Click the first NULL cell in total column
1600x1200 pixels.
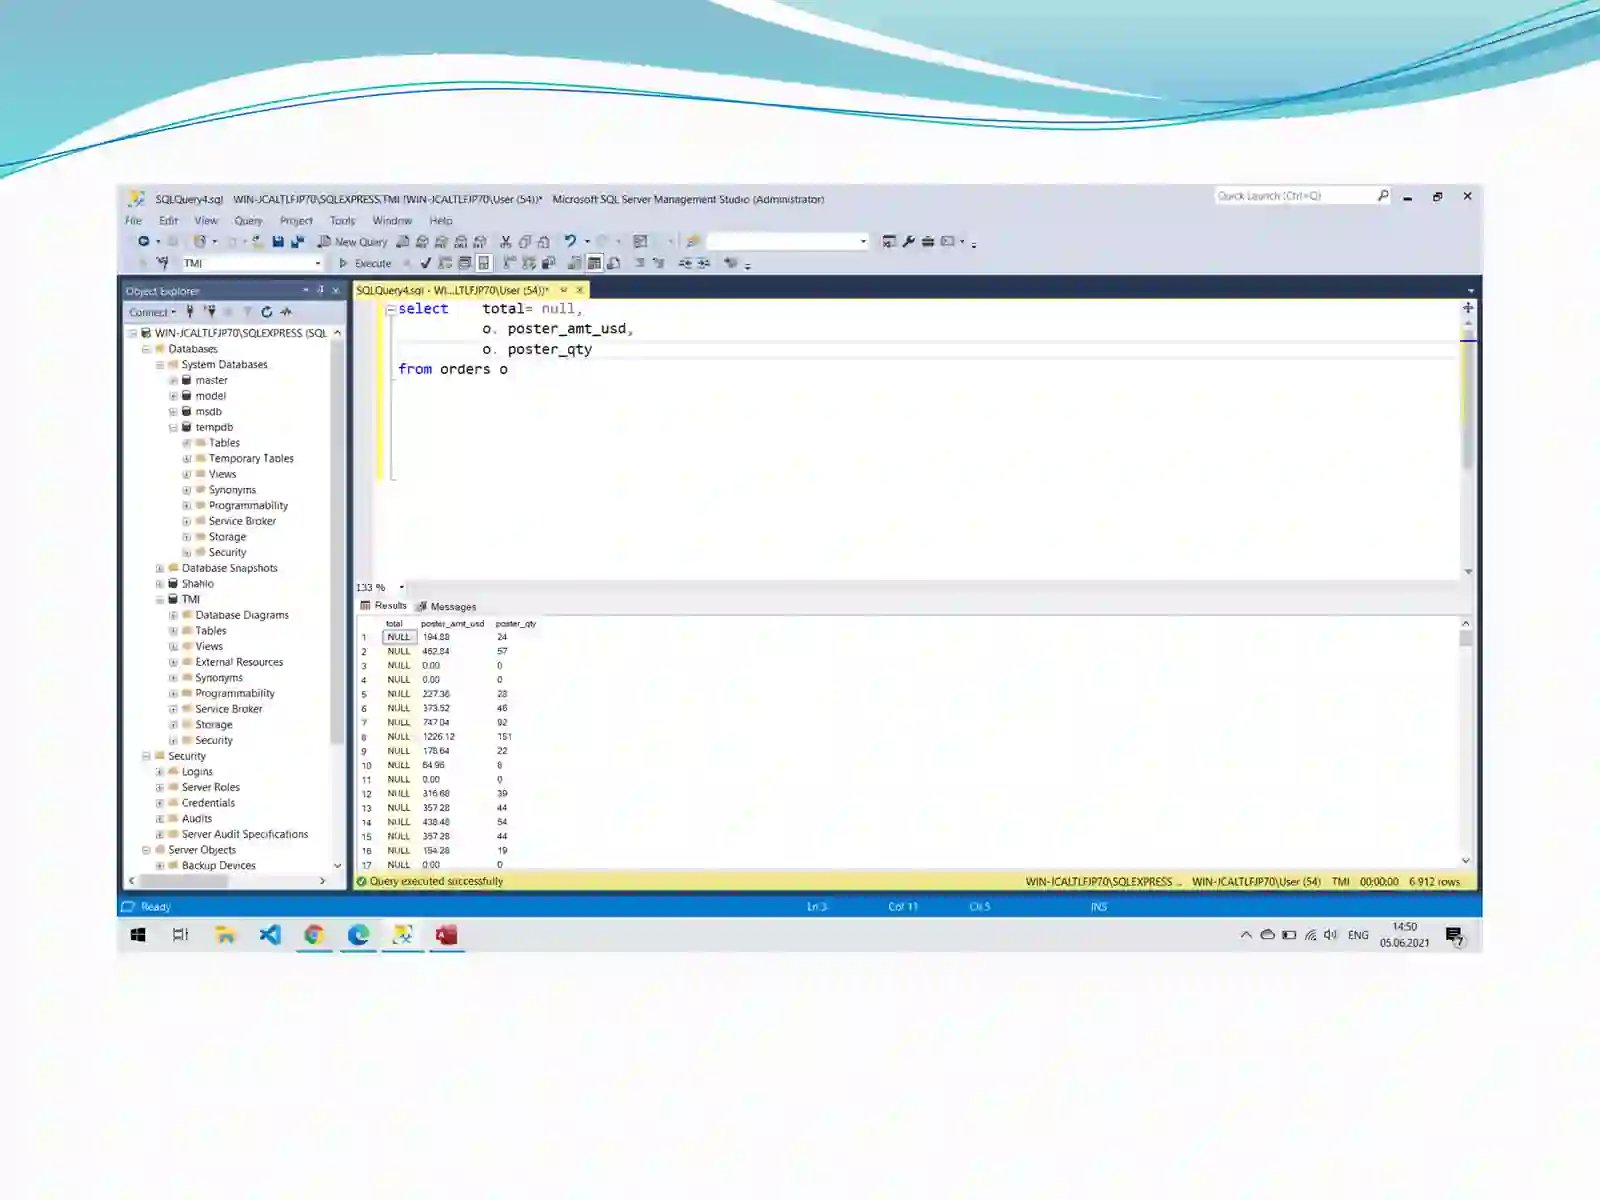click(x=399, y=637)
